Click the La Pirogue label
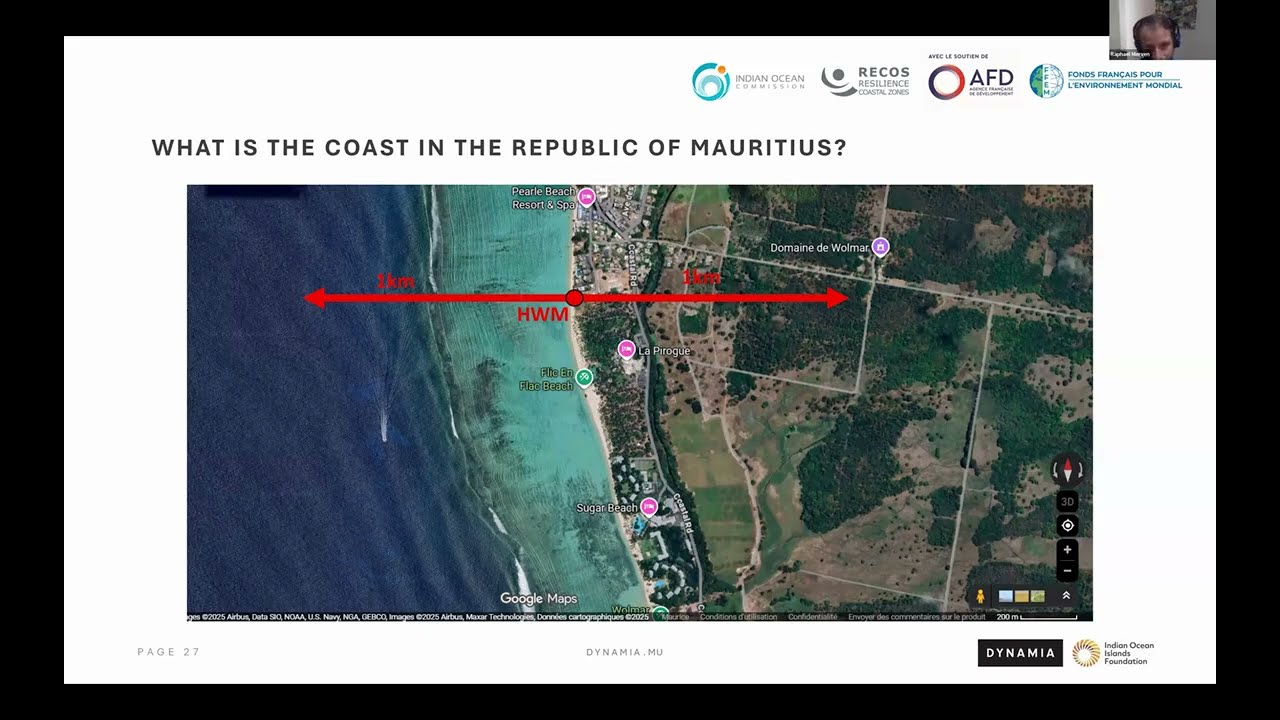Image resolution: width=1280 pixels, height=720 pixels. click(664, 351)
